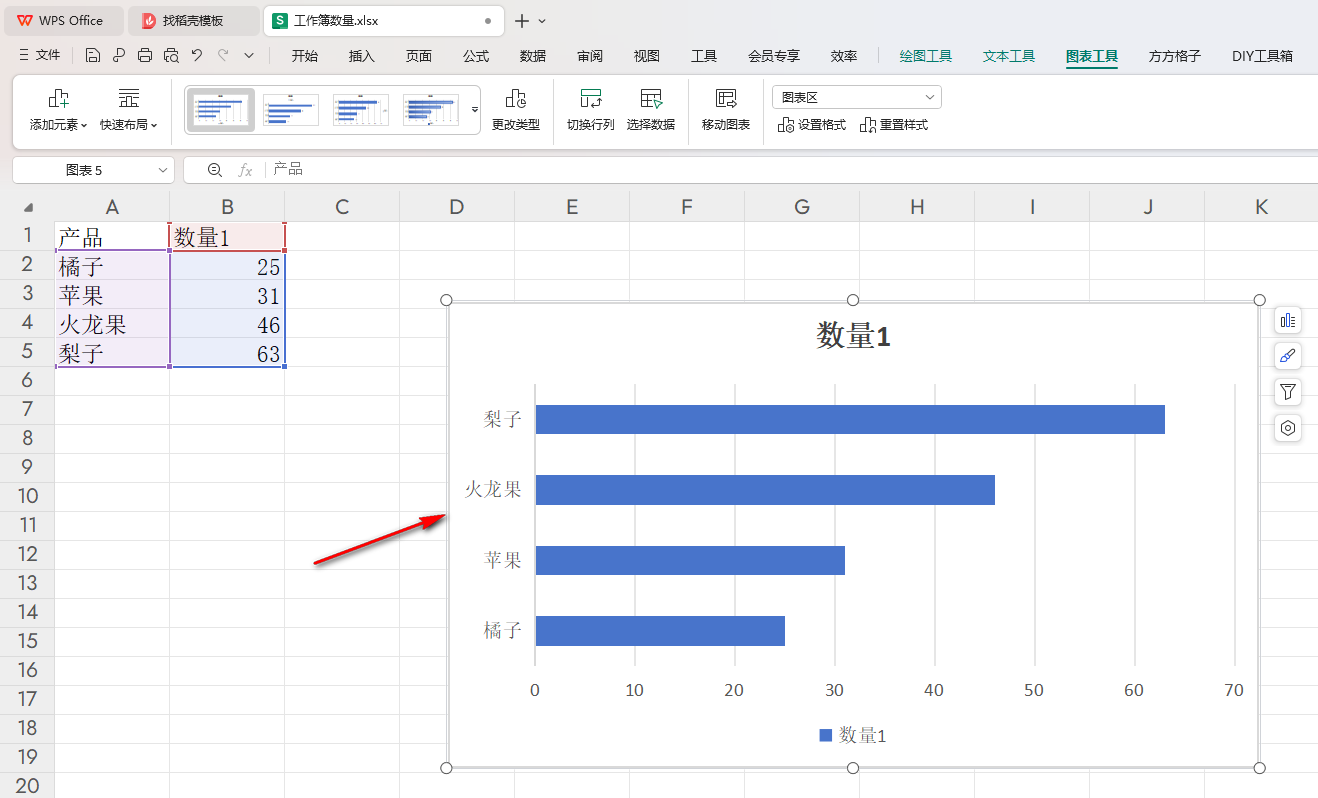
Task: Switch to the 找稻壳模板 tab
Action: (x=193, y=20)
